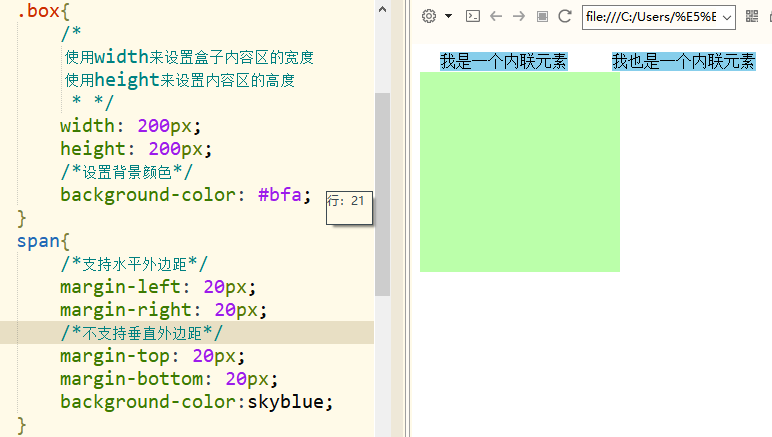Screen dimensions: 772x437
Task: Click the span '我是一个内联元素'
Action: 504,62
